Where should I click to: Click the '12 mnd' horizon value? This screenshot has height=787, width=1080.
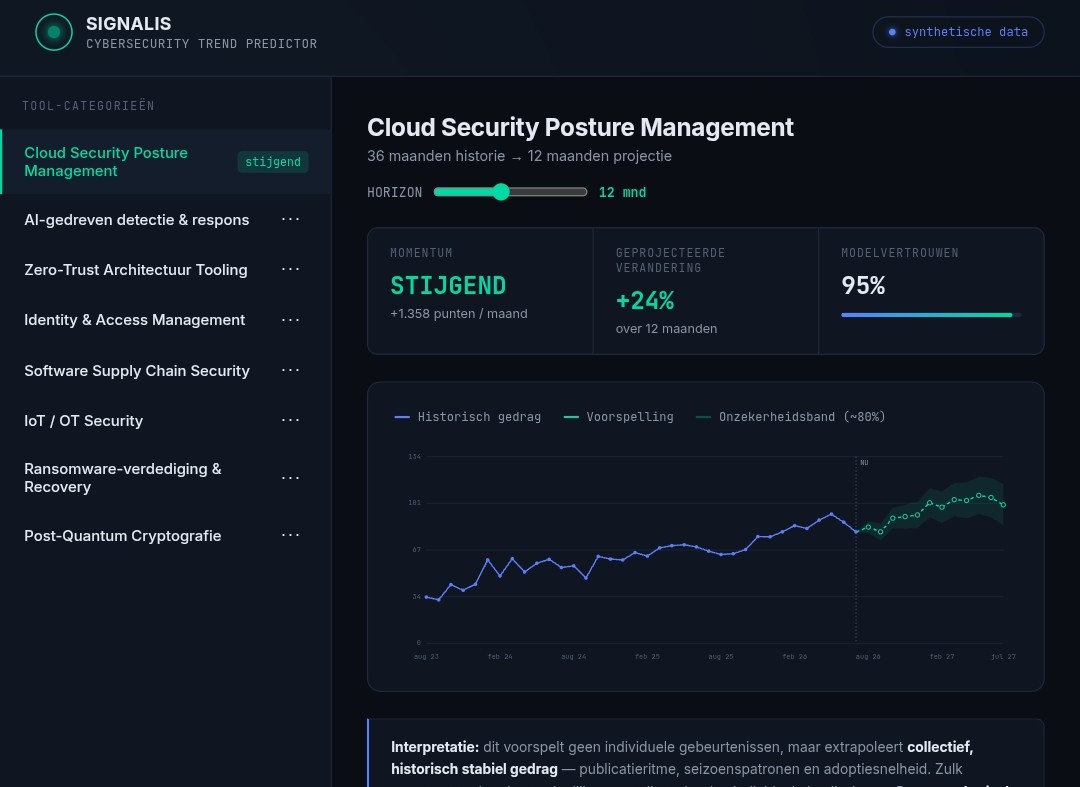pyautogui.click(x=622, y=193)
